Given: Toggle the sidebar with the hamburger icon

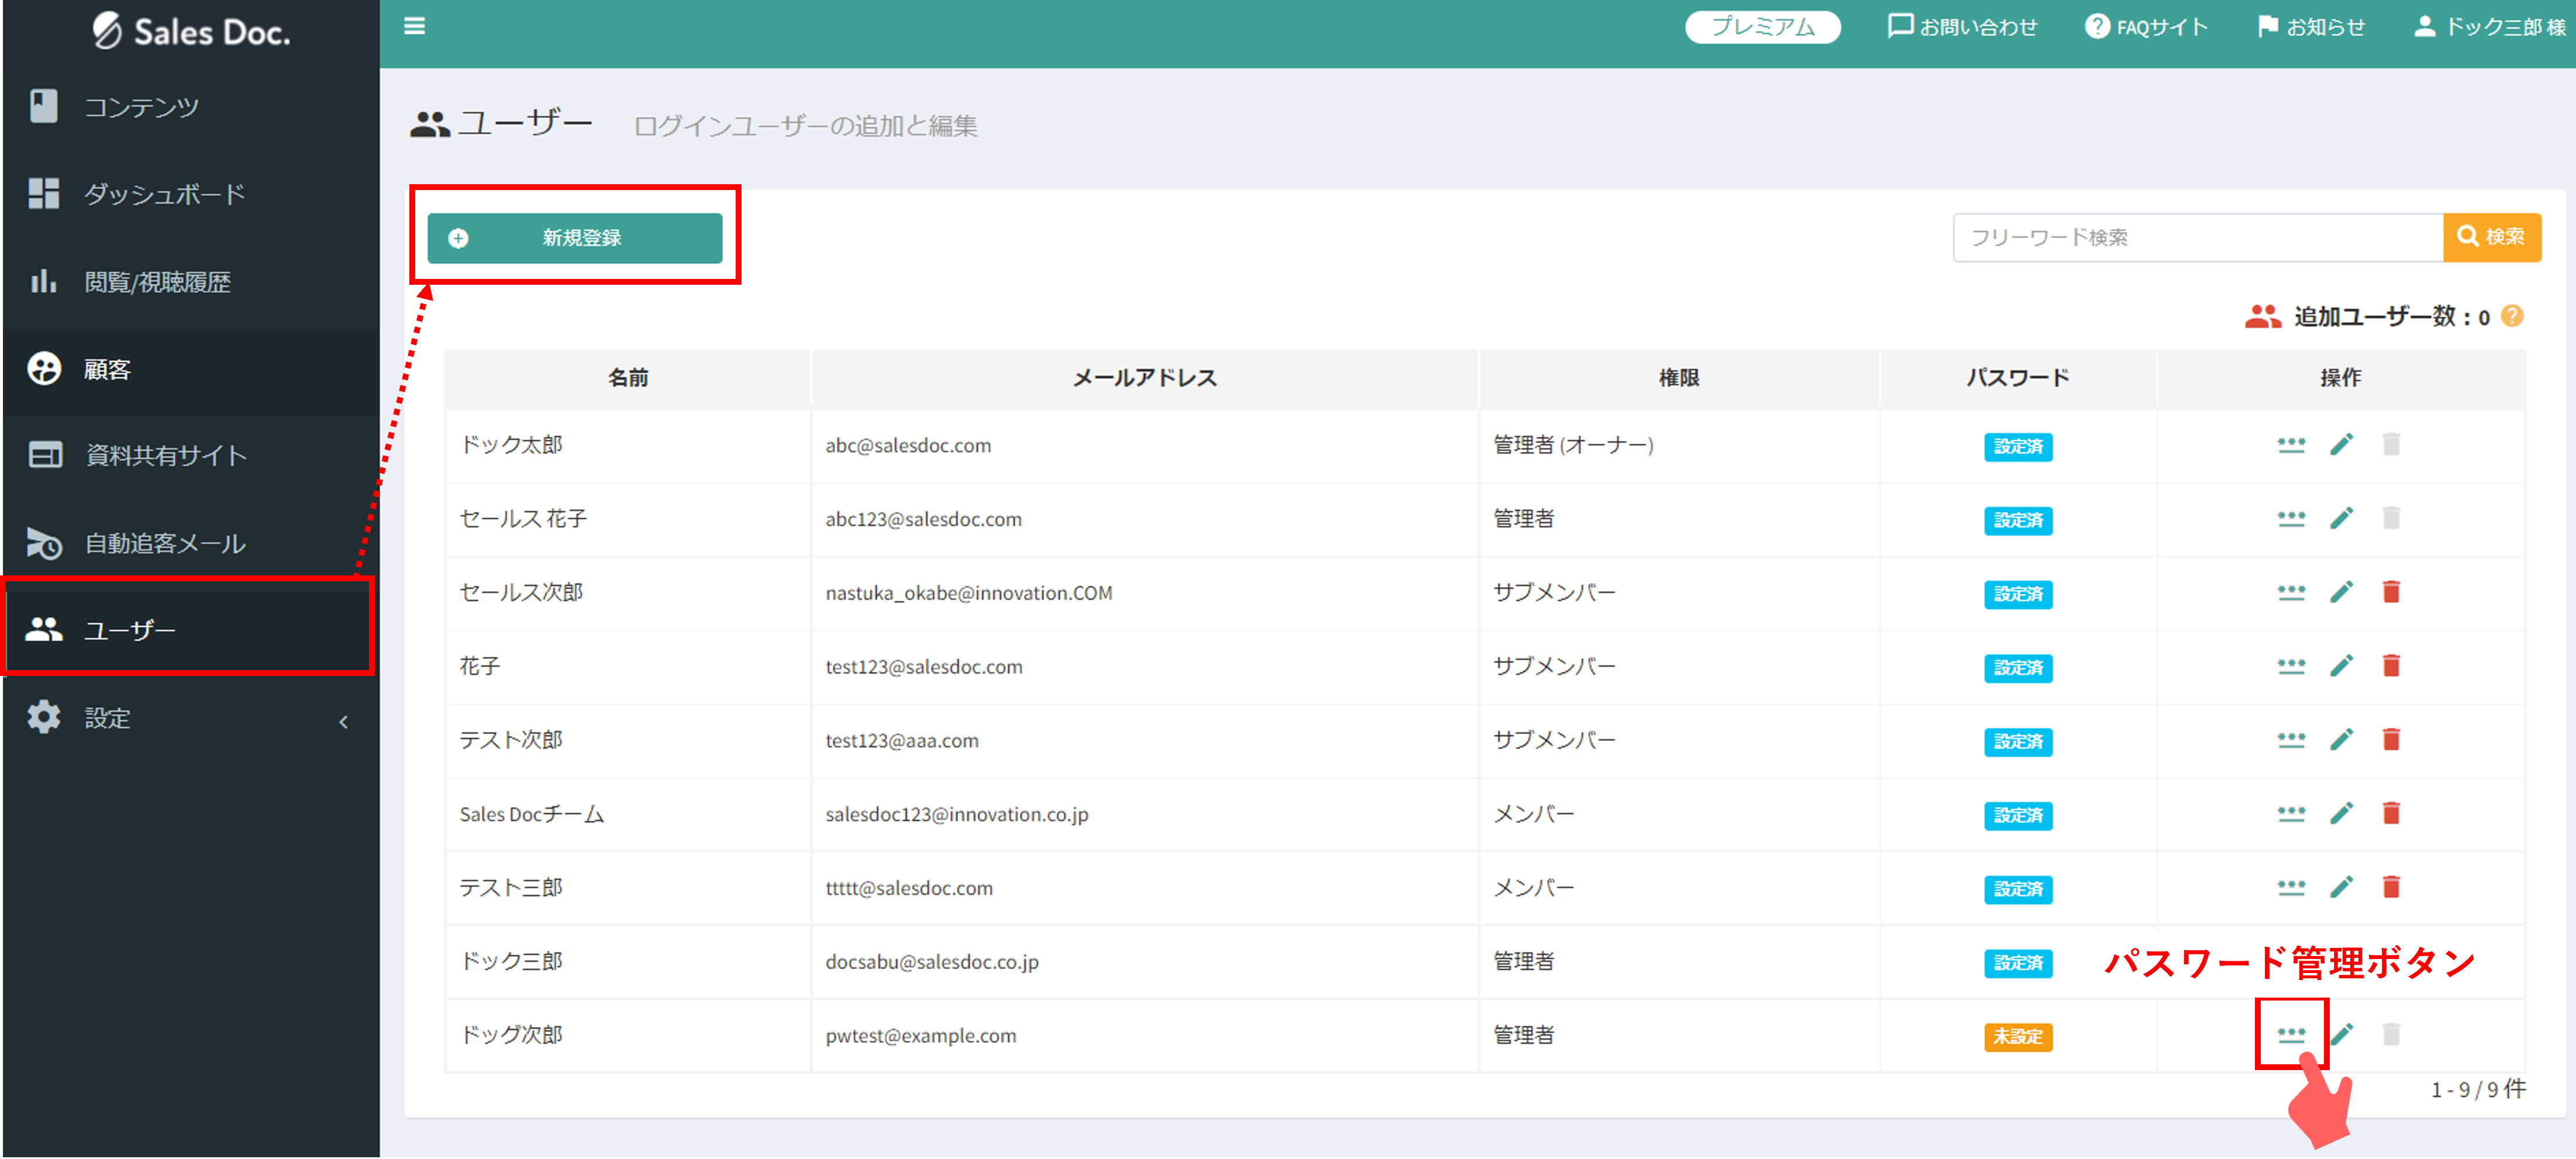Looking at the screenshot, I should pos(414,26).
